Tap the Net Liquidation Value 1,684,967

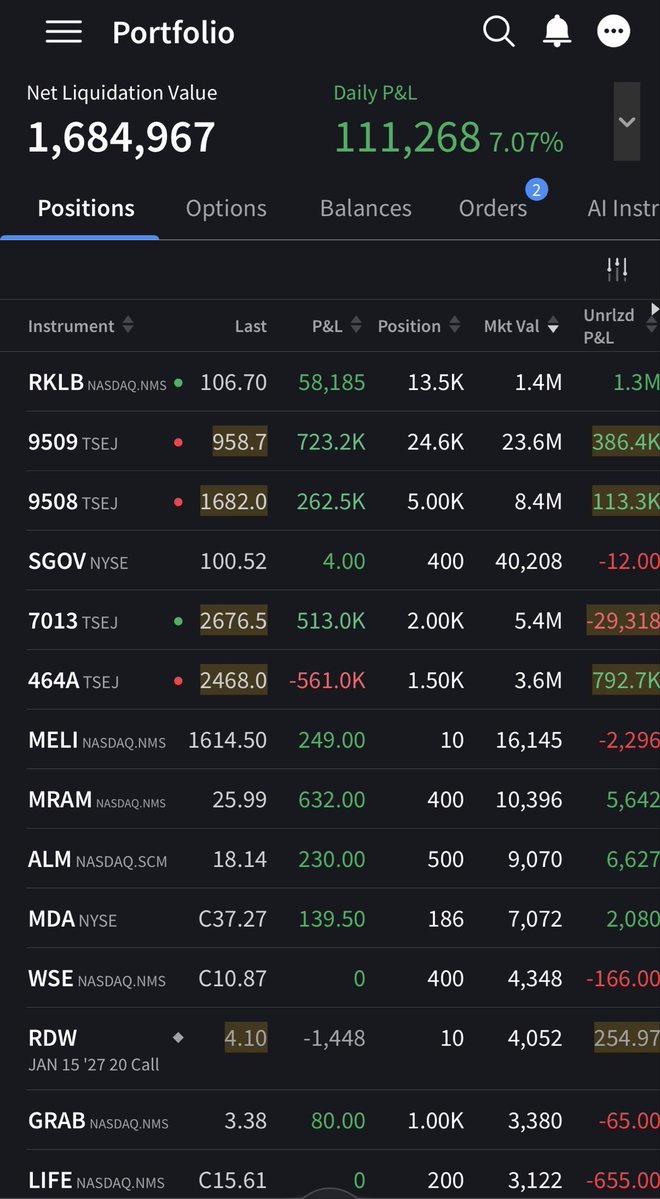pyautogui.click(x=122, y=138)
